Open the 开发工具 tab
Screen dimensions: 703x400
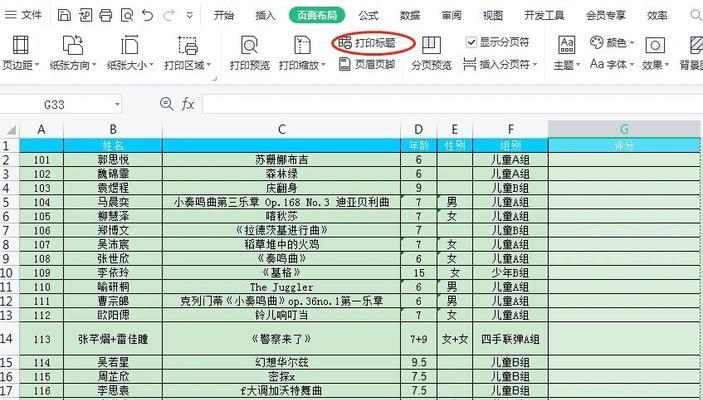(544, 15)
